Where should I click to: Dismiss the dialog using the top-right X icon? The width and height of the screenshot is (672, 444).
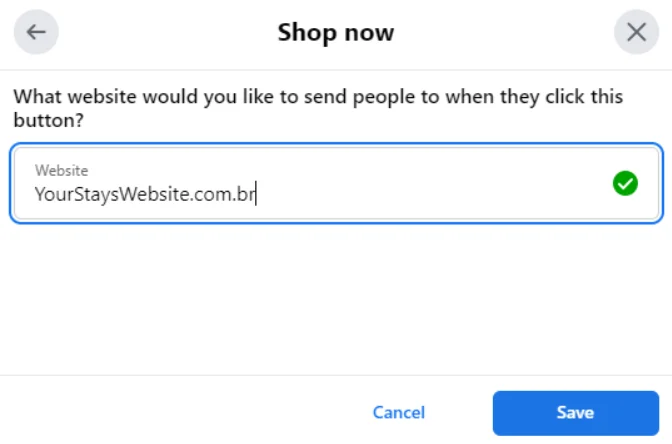coord(636,32)
